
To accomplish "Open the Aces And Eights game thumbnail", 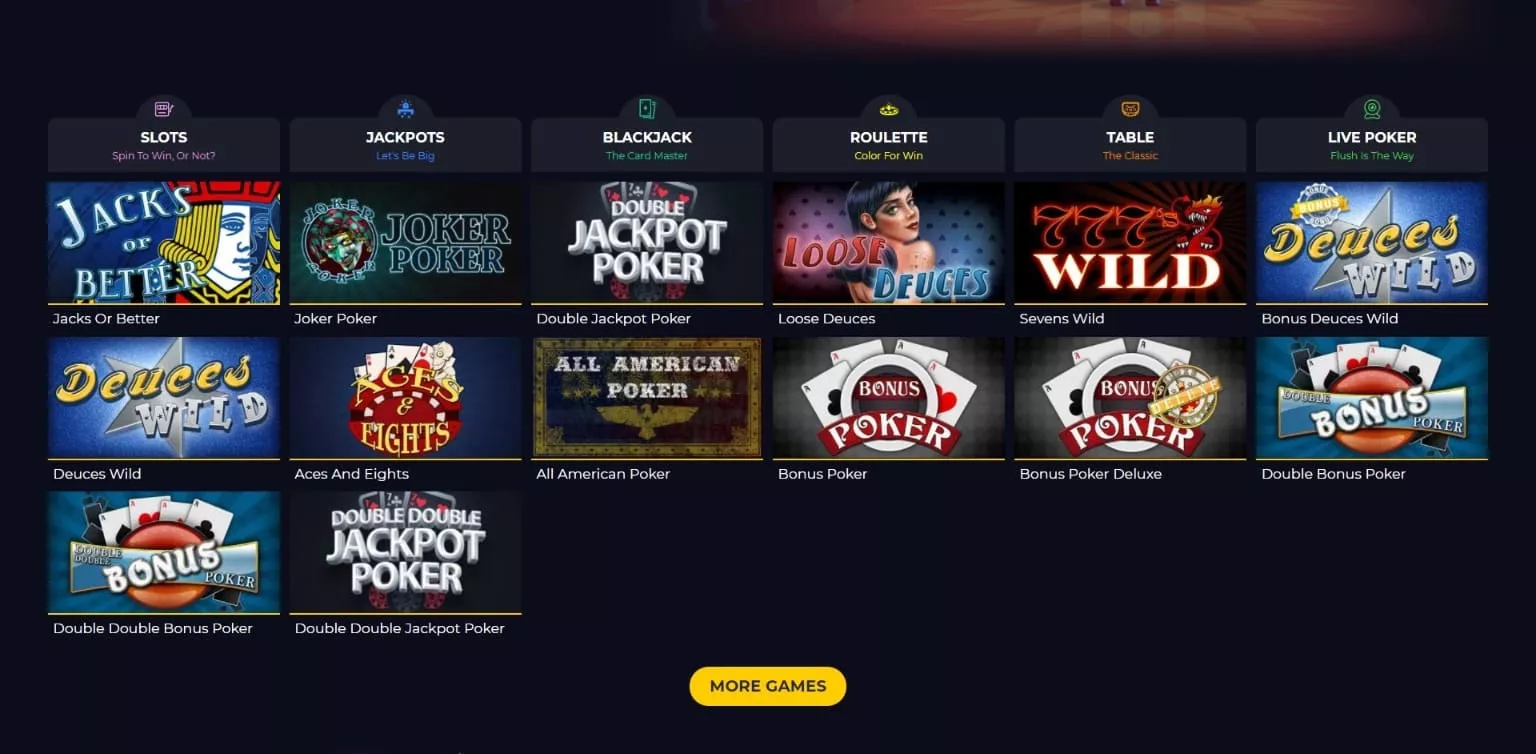I will (x=405, y=397).
